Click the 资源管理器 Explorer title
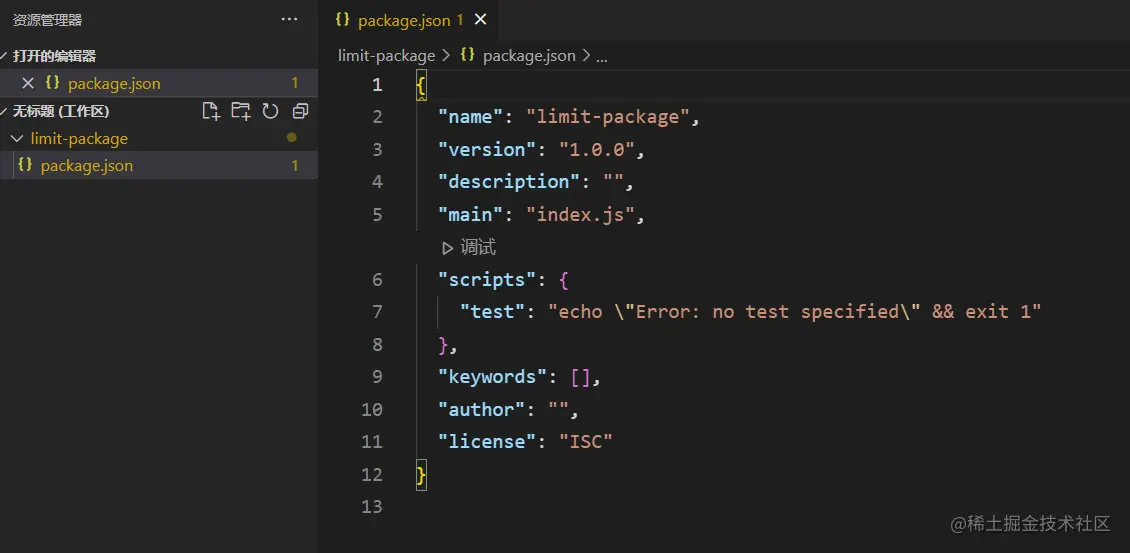Viewport: 1130px width, 553px height. (x=48, y=20)
